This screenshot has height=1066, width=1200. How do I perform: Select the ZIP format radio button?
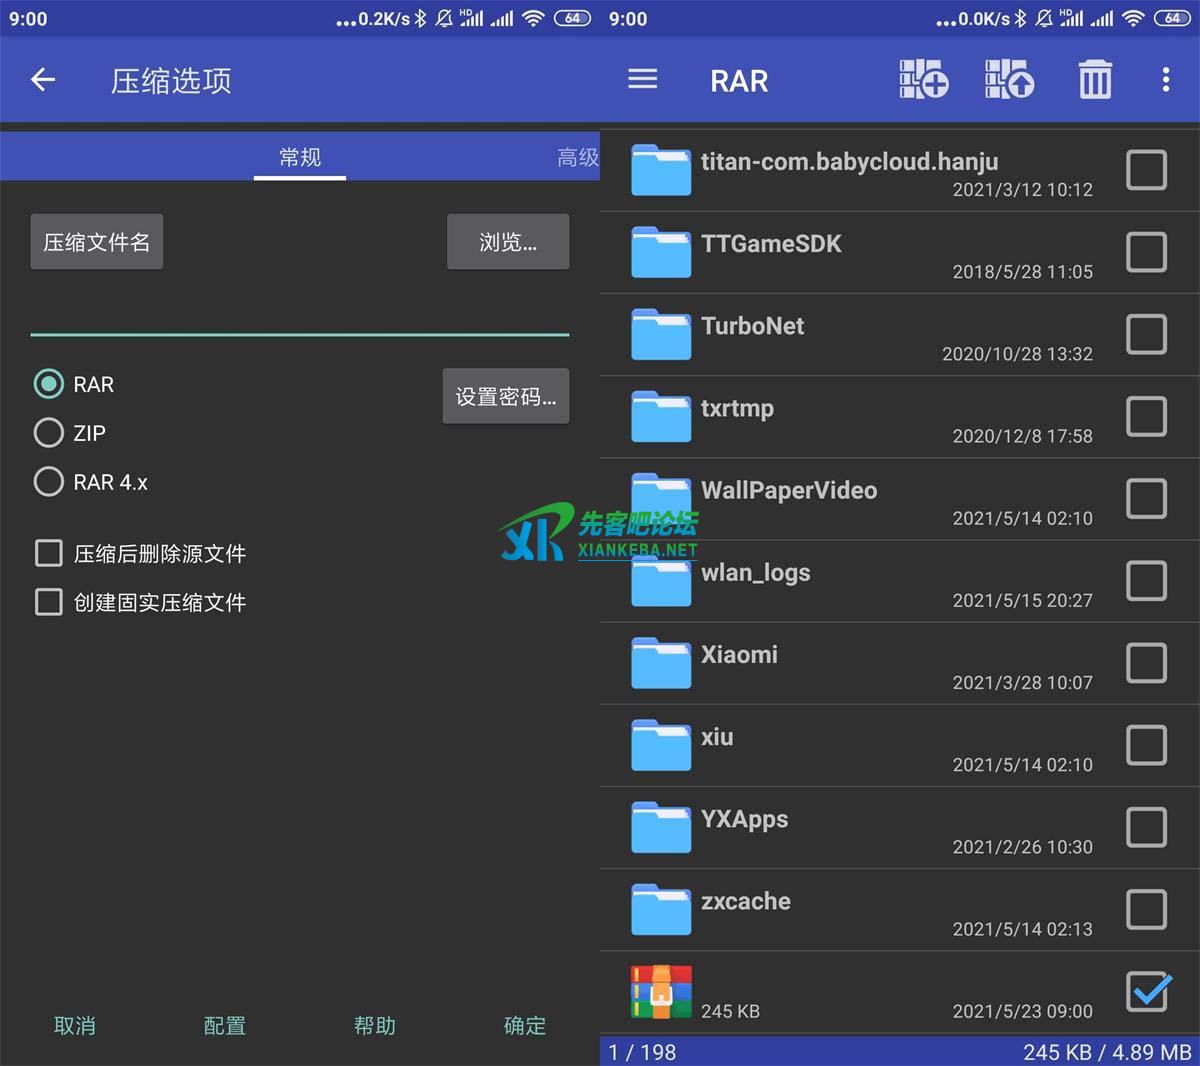49,433
